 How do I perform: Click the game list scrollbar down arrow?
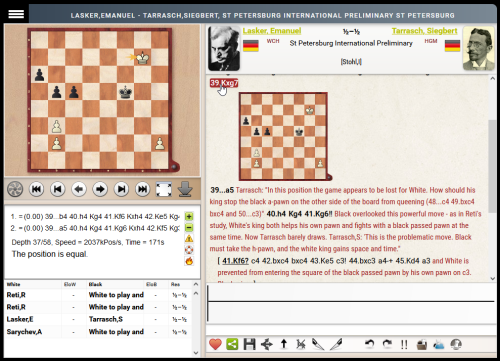[x=196, y=353]
